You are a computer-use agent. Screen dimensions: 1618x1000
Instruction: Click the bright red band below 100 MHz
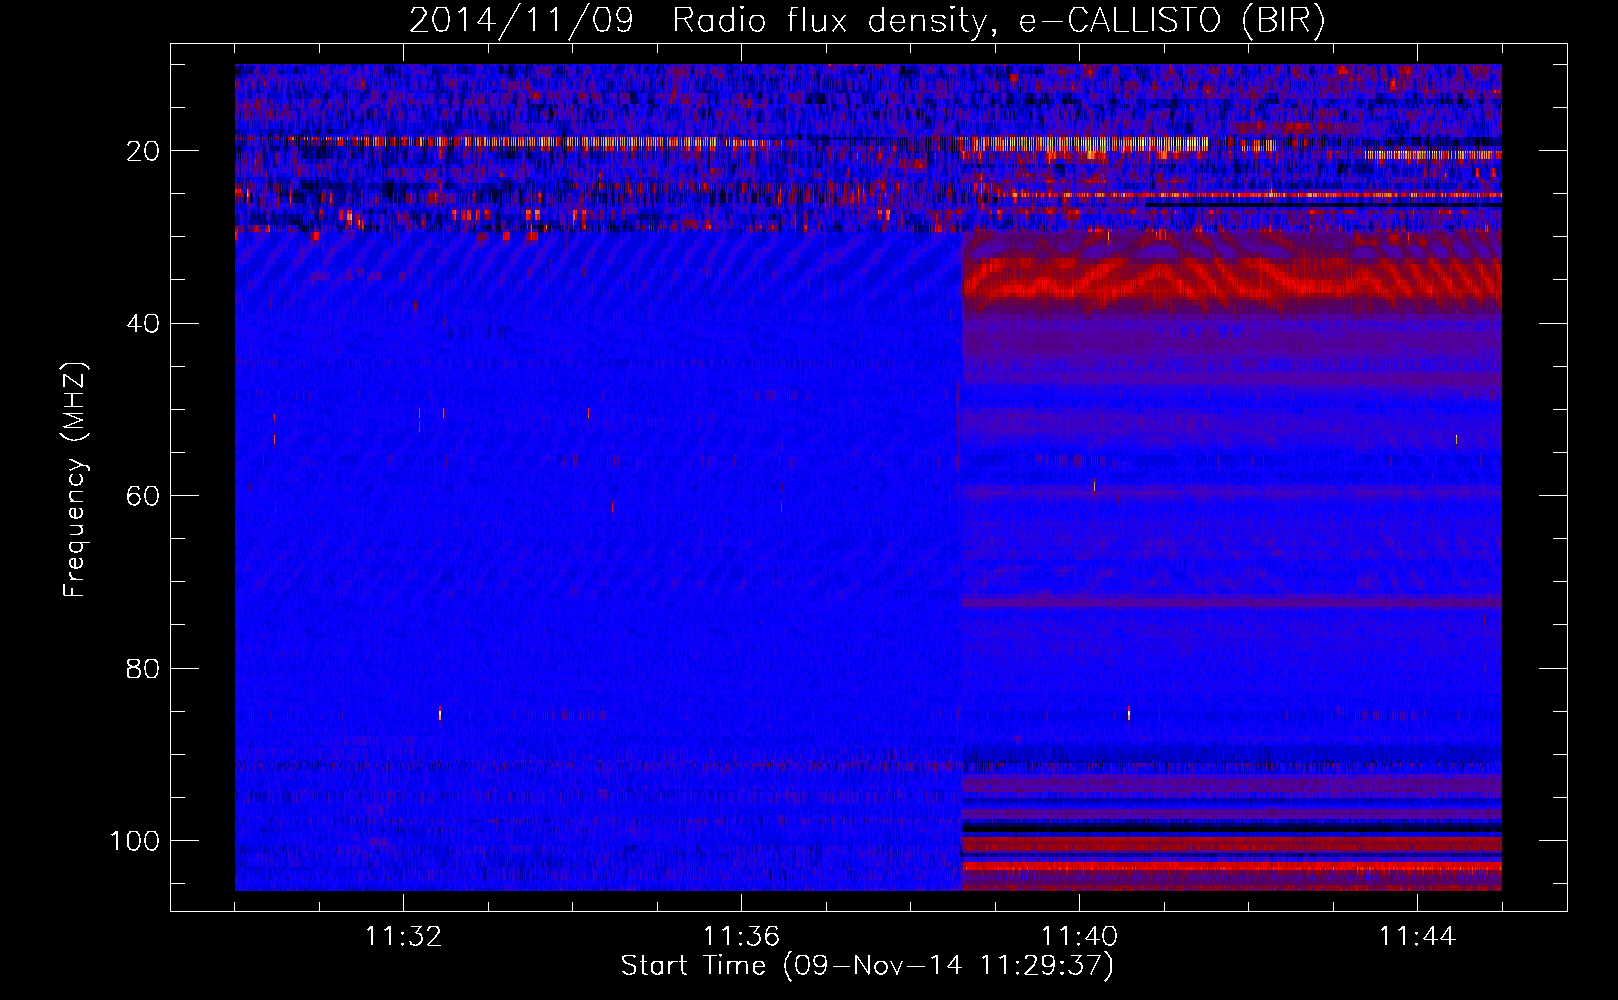point(1231,866)
